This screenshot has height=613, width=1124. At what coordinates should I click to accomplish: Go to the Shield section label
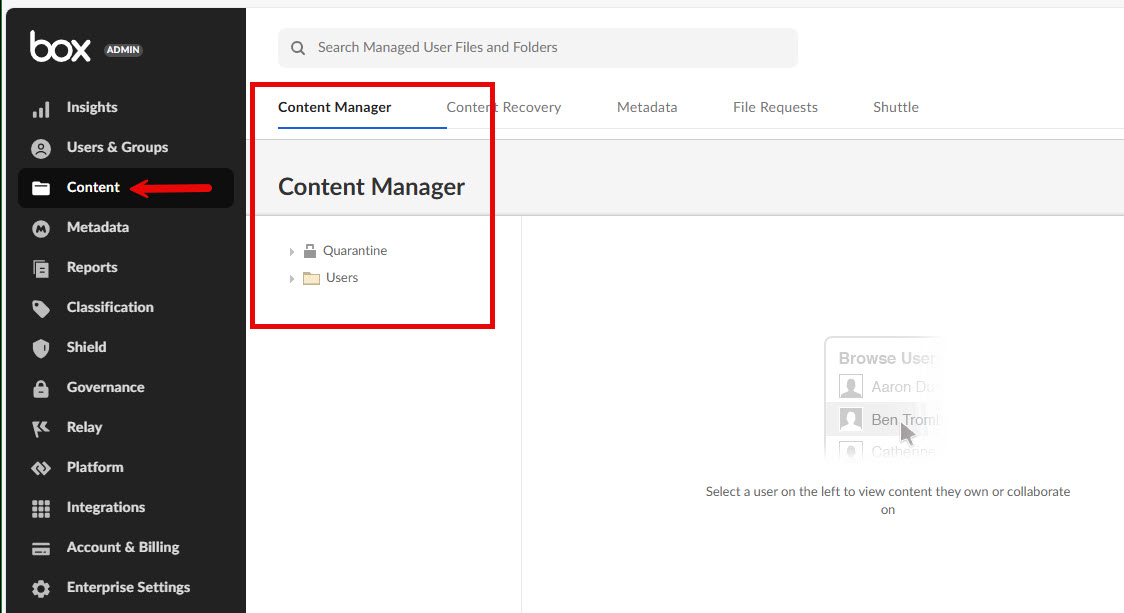pos(87,348)
